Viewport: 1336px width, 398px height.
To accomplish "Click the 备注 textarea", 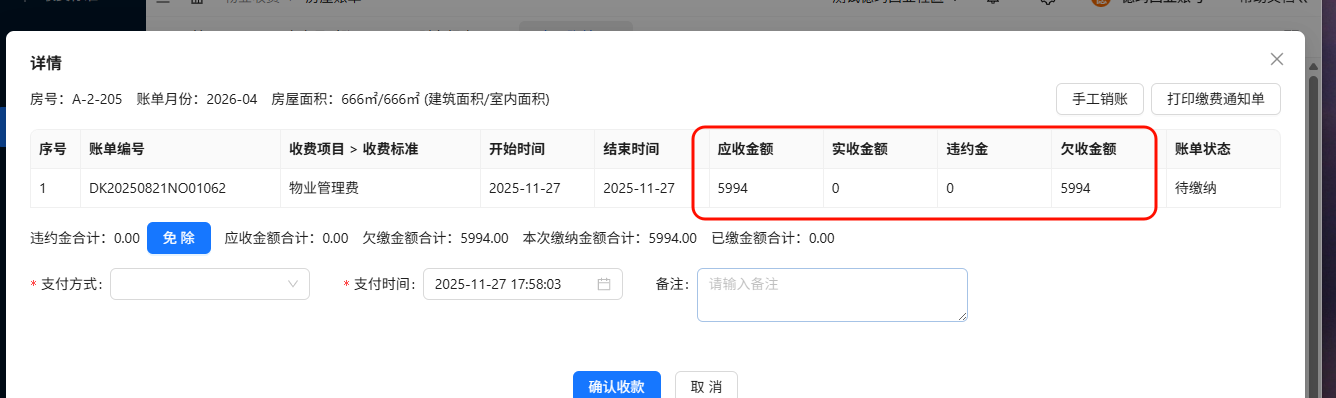I will 832,295.
